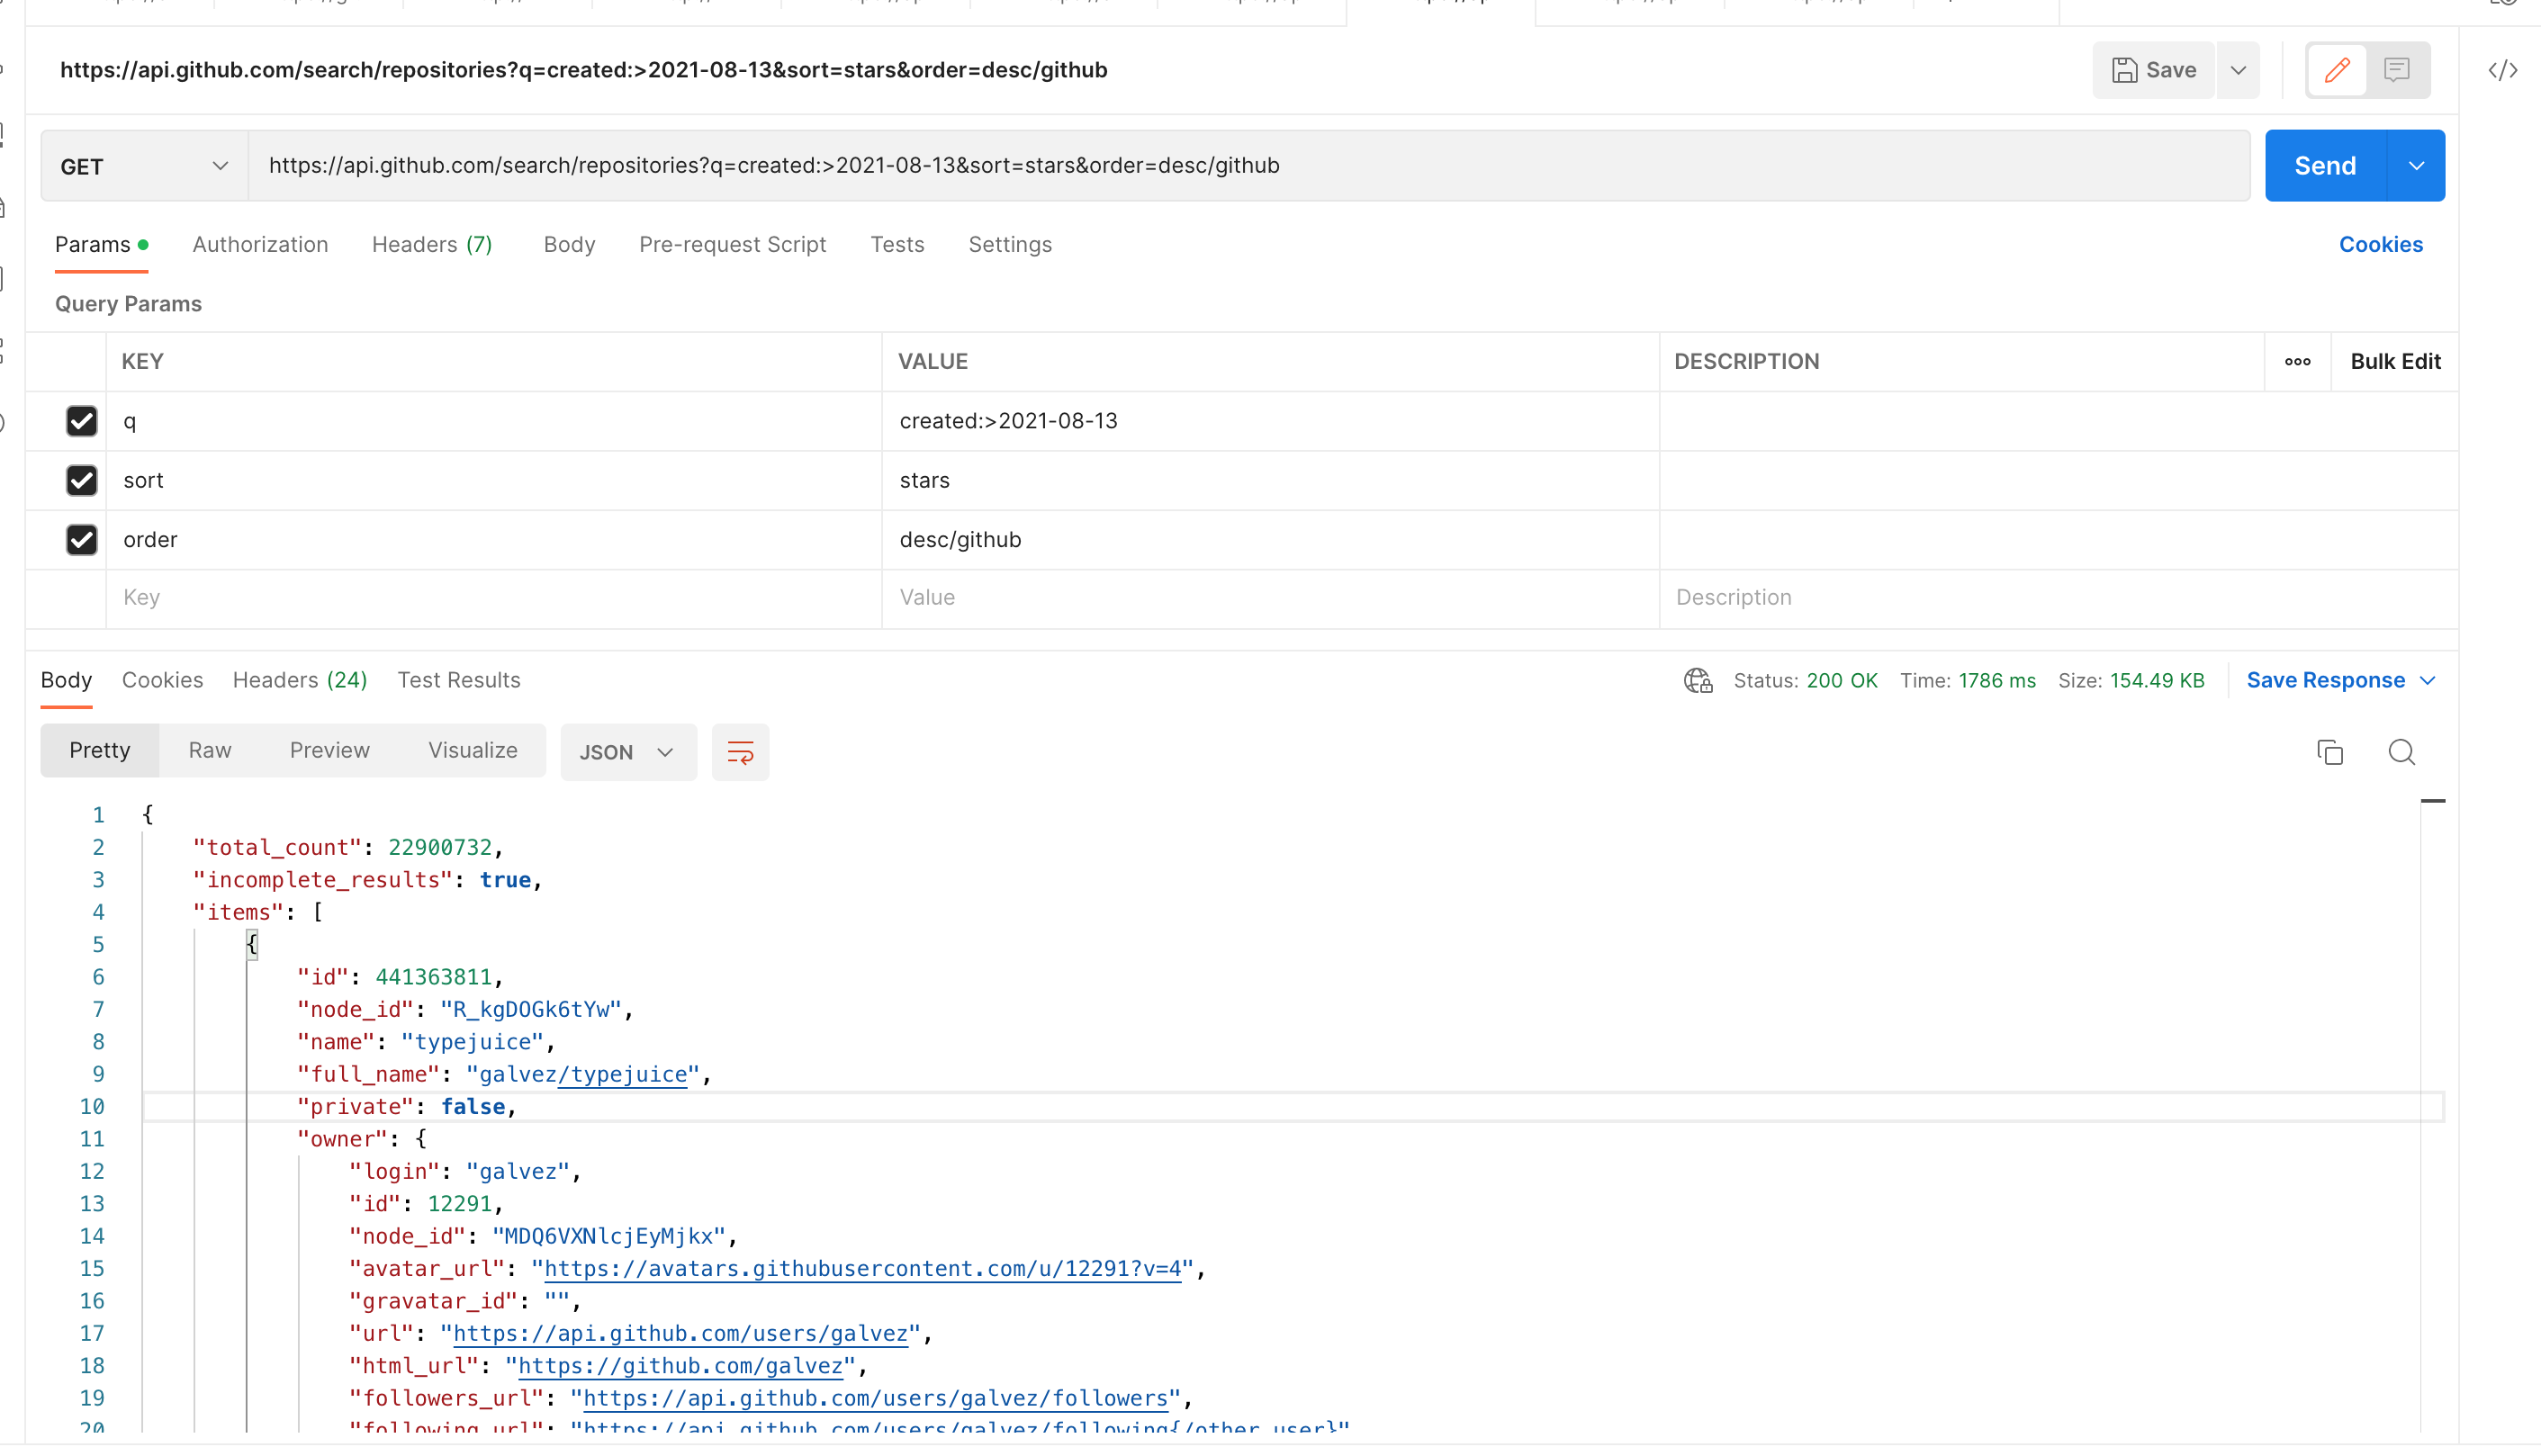Expand the Save dropdown arrow
Image resolution: width=2541 pixels, height=1456 pixels.
pyautogui.click(x=2238, y=70)
